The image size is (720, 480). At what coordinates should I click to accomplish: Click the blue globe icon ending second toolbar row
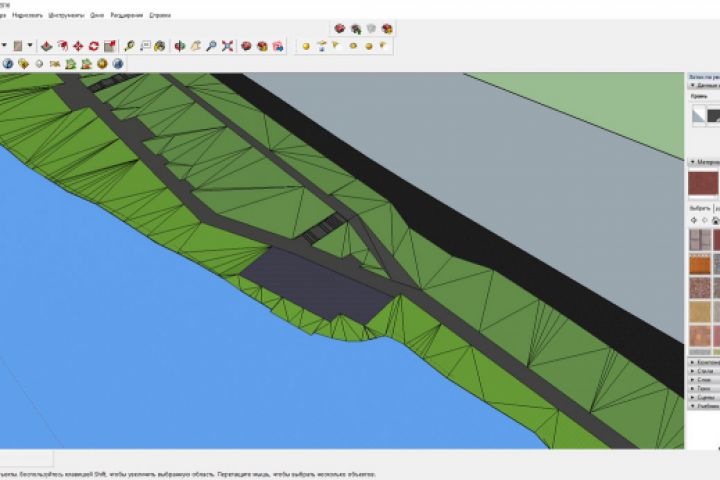pyautogui.click(x=118, y=64)
